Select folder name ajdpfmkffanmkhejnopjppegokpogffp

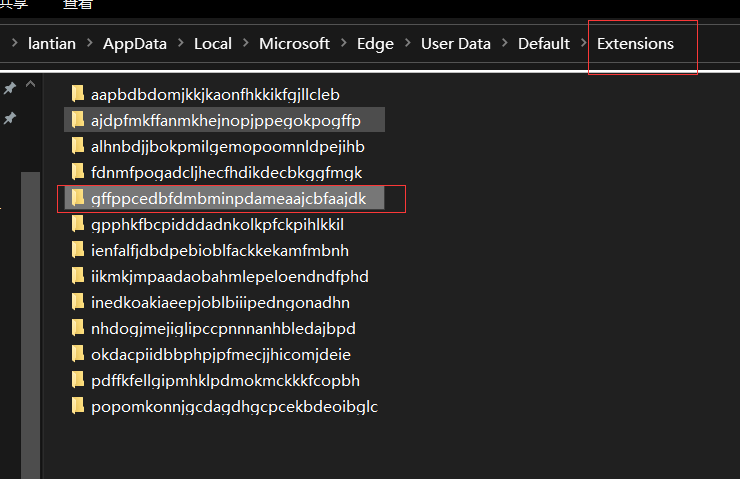[226, 121]
